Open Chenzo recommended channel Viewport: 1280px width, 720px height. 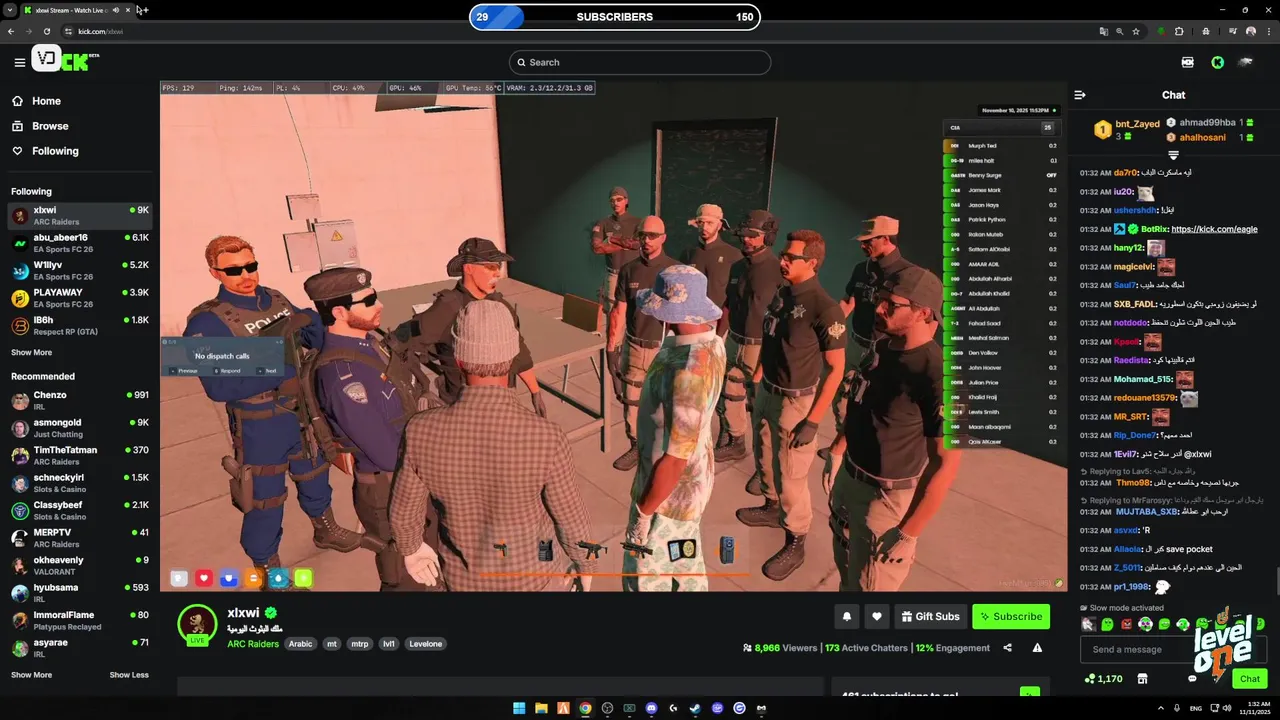click(80, 401)
